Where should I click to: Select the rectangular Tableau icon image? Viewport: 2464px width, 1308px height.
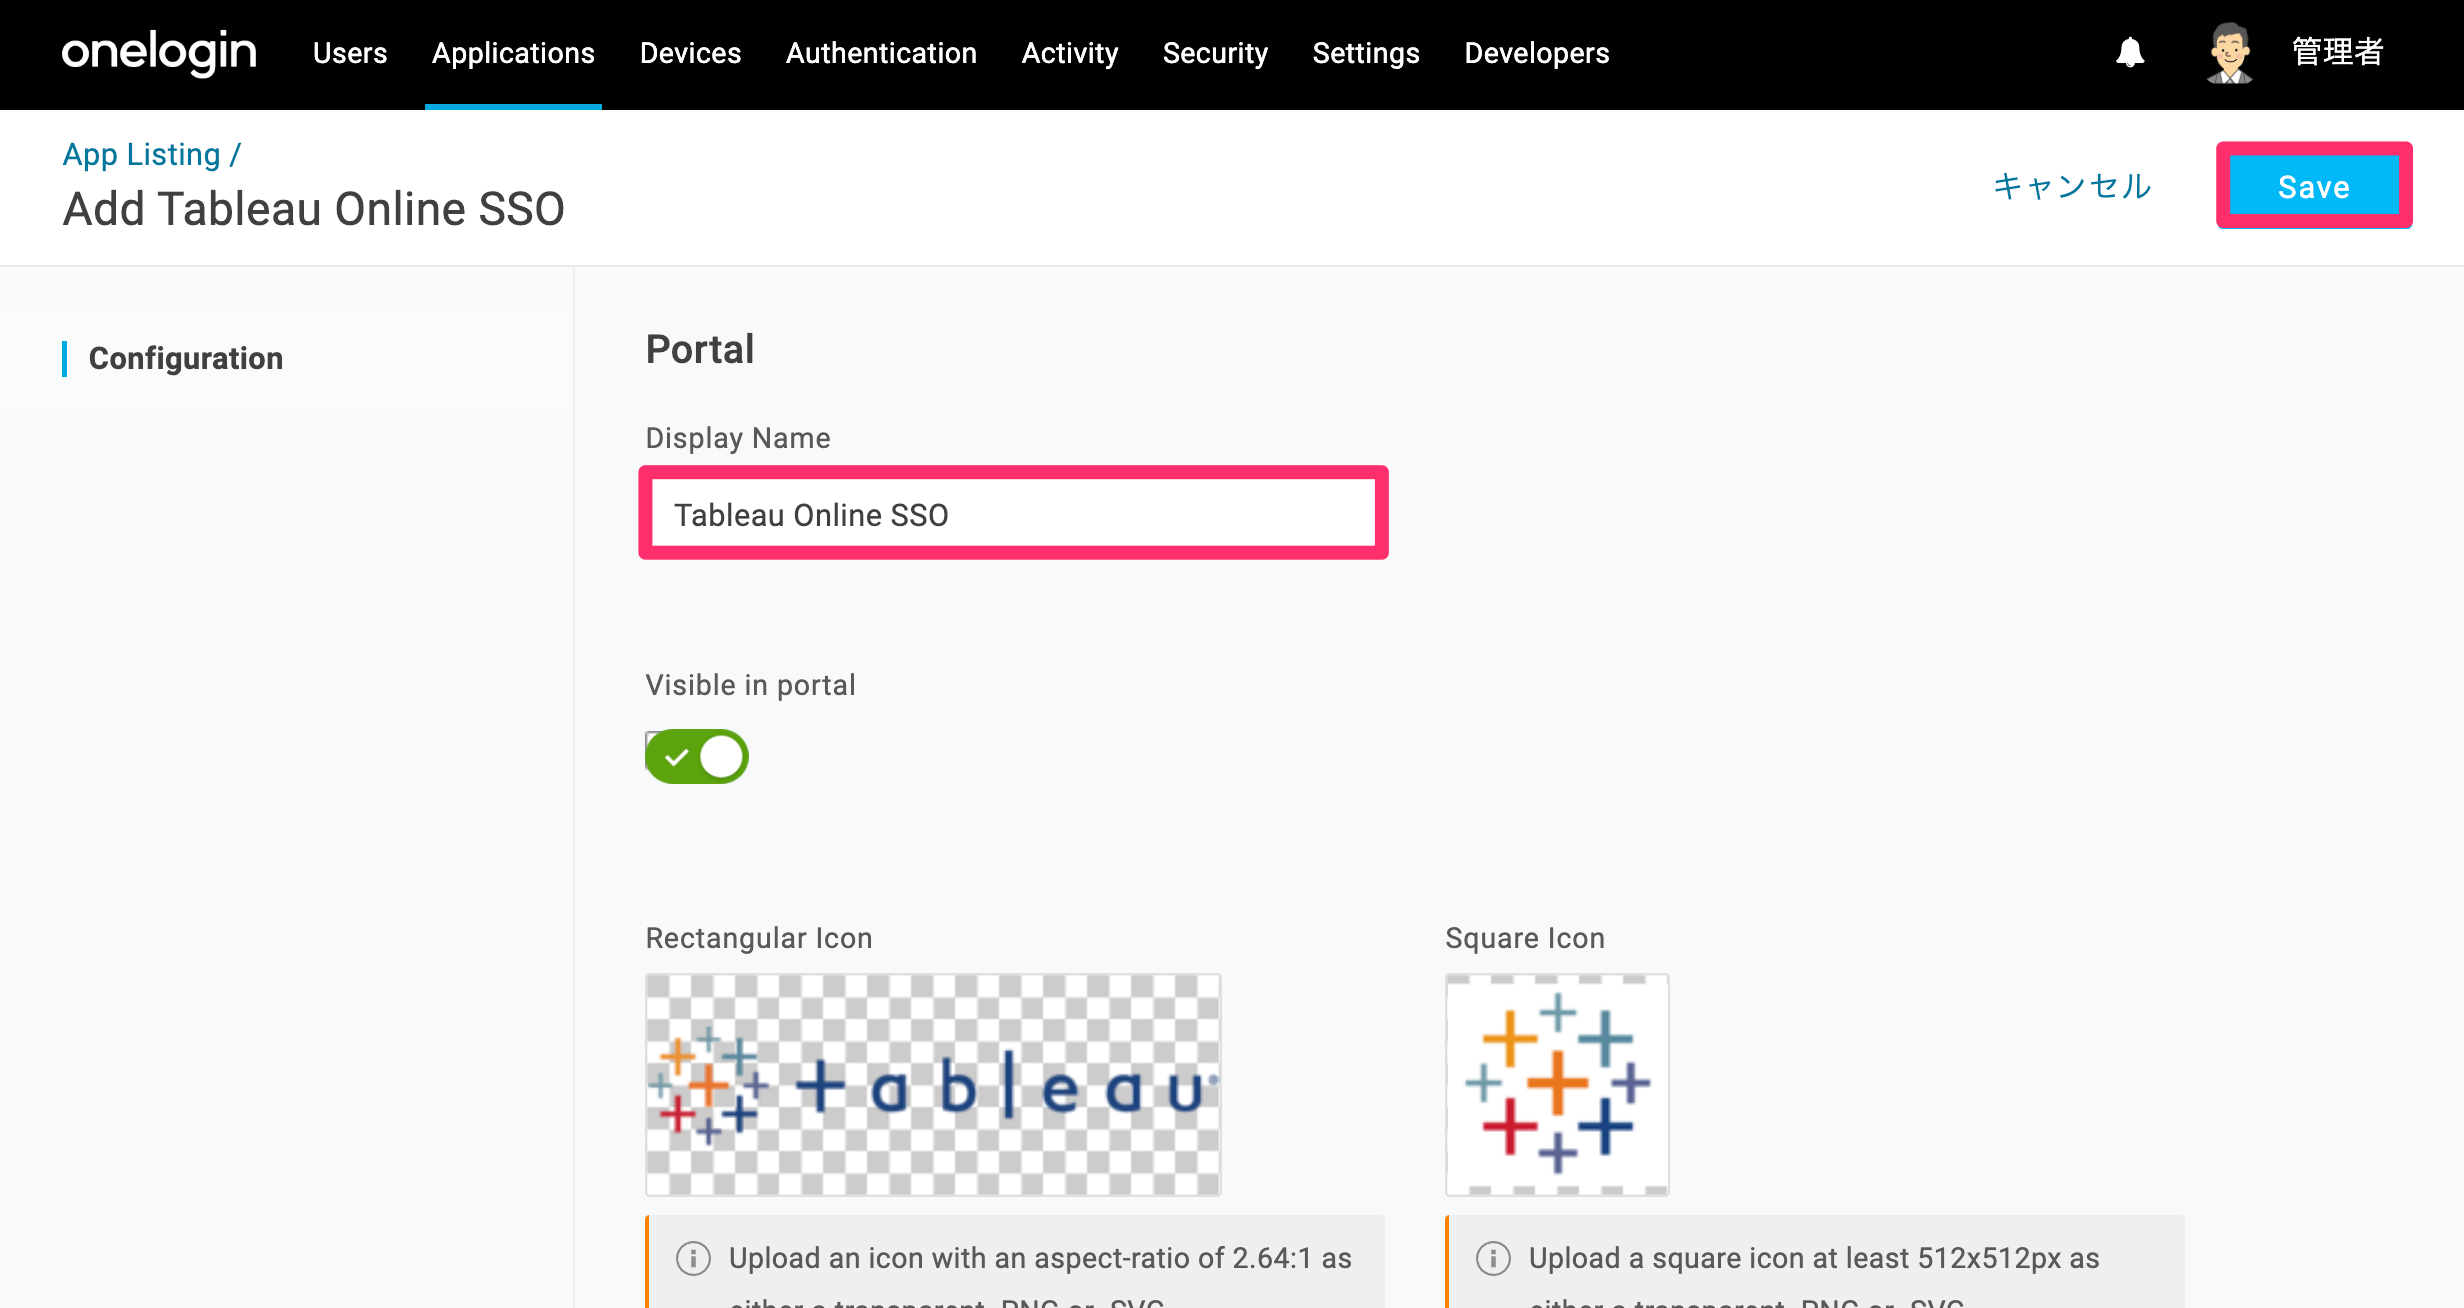point(933,1085)
